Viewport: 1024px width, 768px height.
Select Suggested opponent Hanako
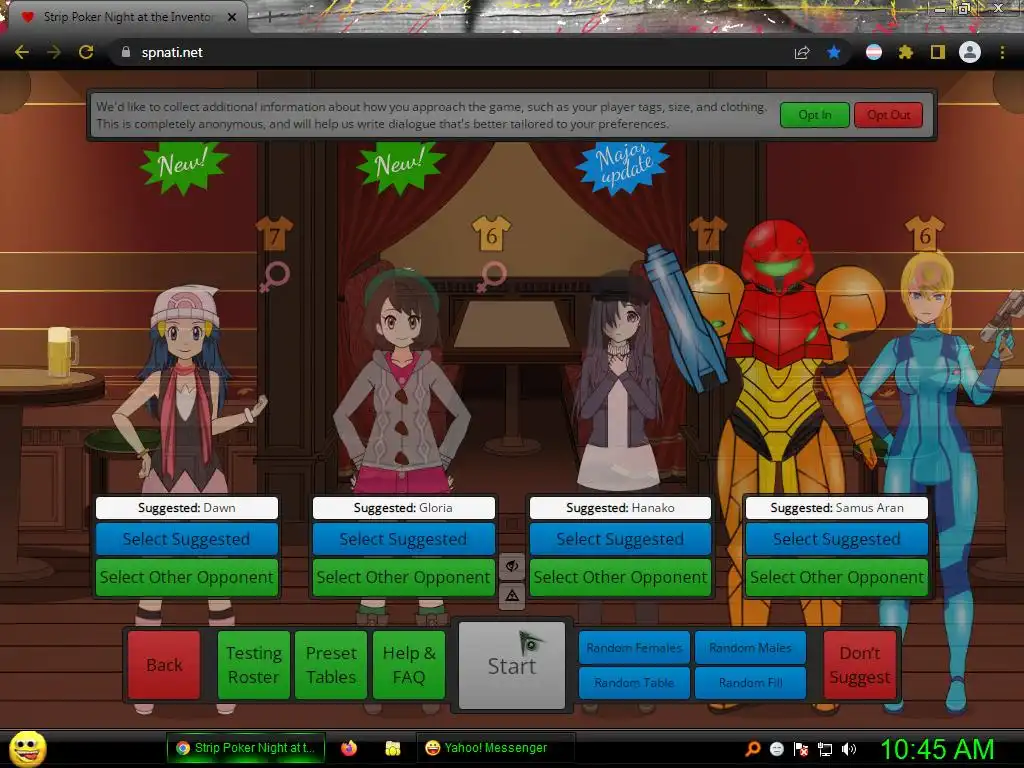tap(620, 539)
